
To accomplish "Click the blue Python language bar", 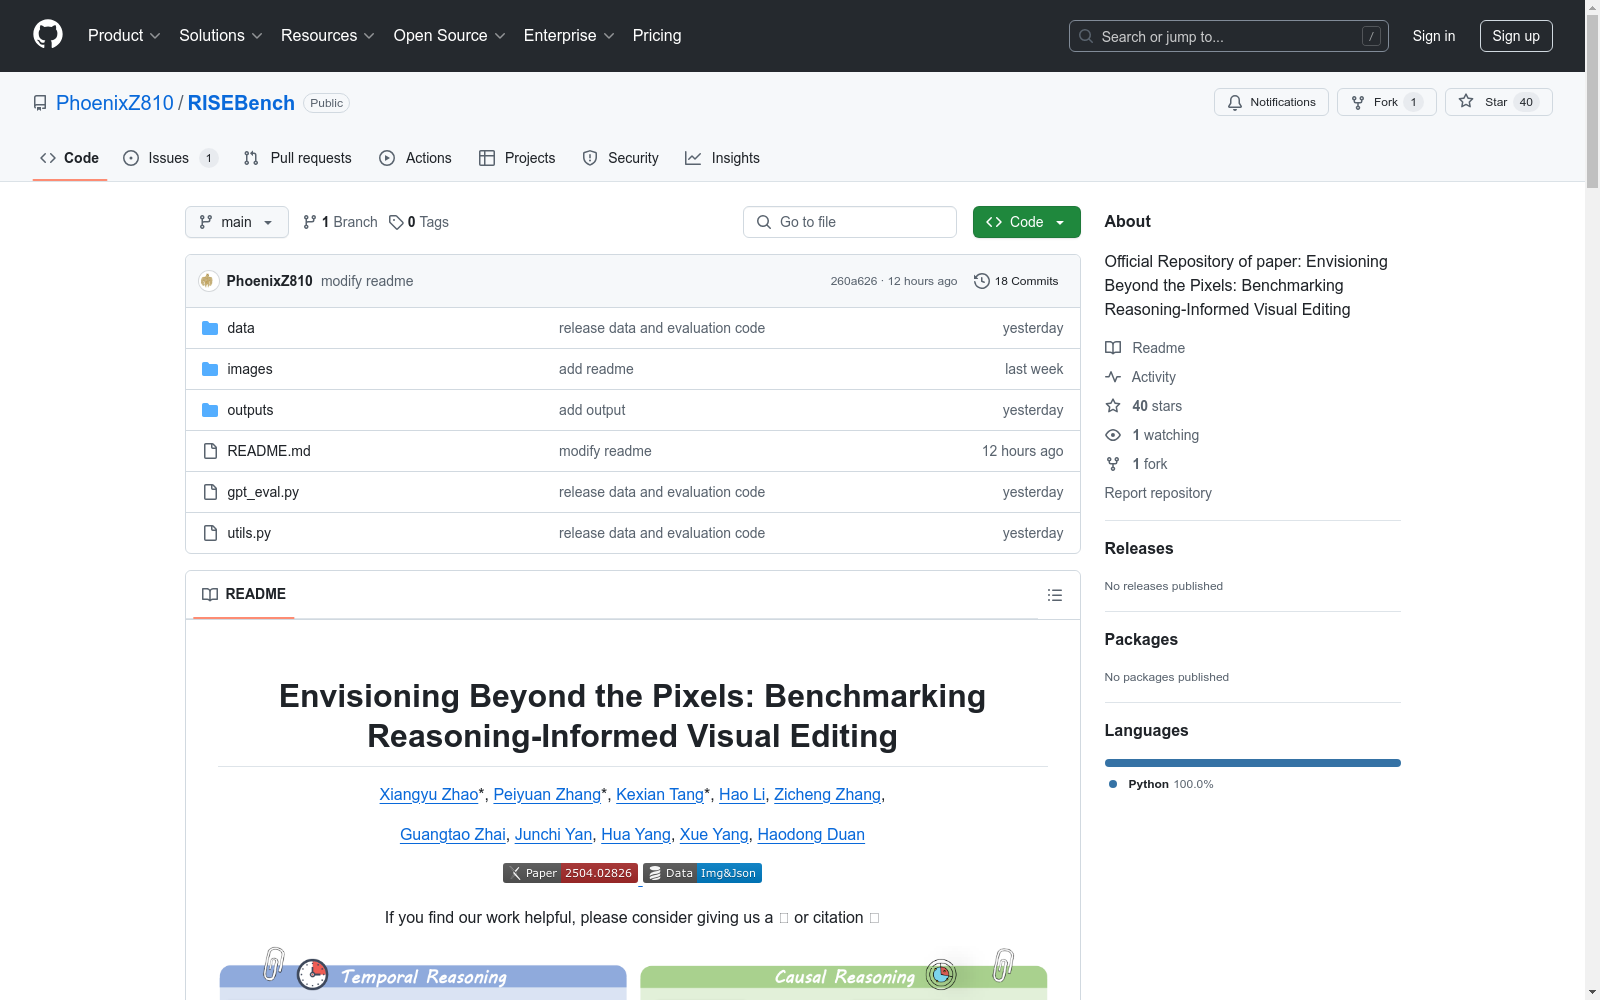I will [1253, 763].
